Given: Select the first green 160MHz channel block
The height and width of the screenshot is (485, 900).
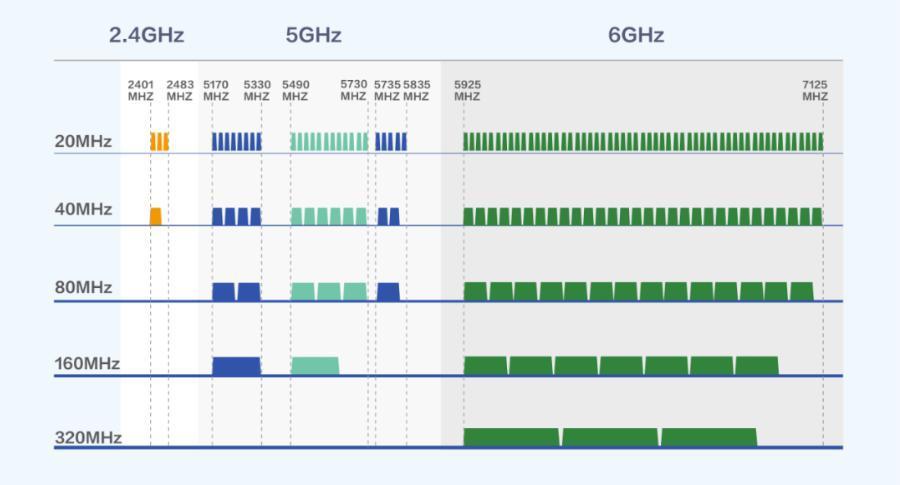Looking at the screenshot, I should 485,366.
